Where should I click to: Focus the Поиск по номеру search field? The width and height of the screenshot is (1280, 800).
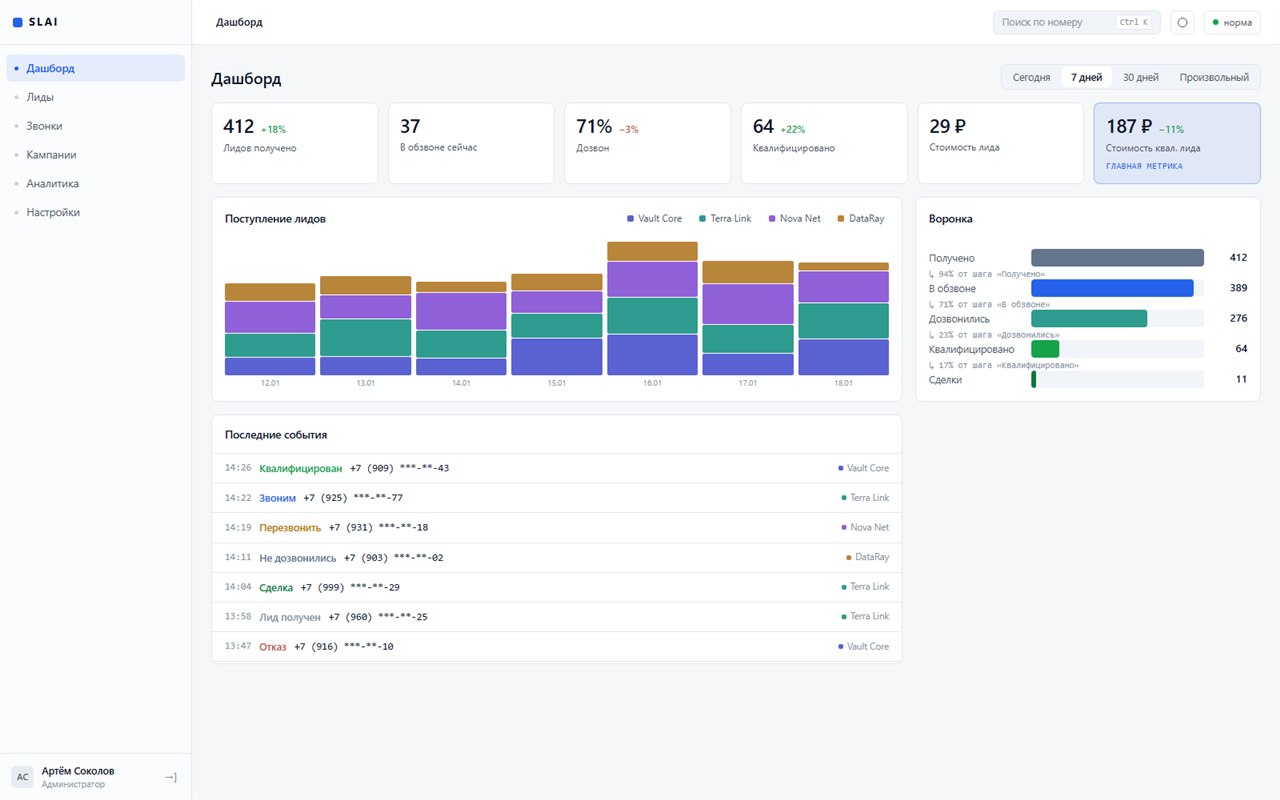point(1076,22)
